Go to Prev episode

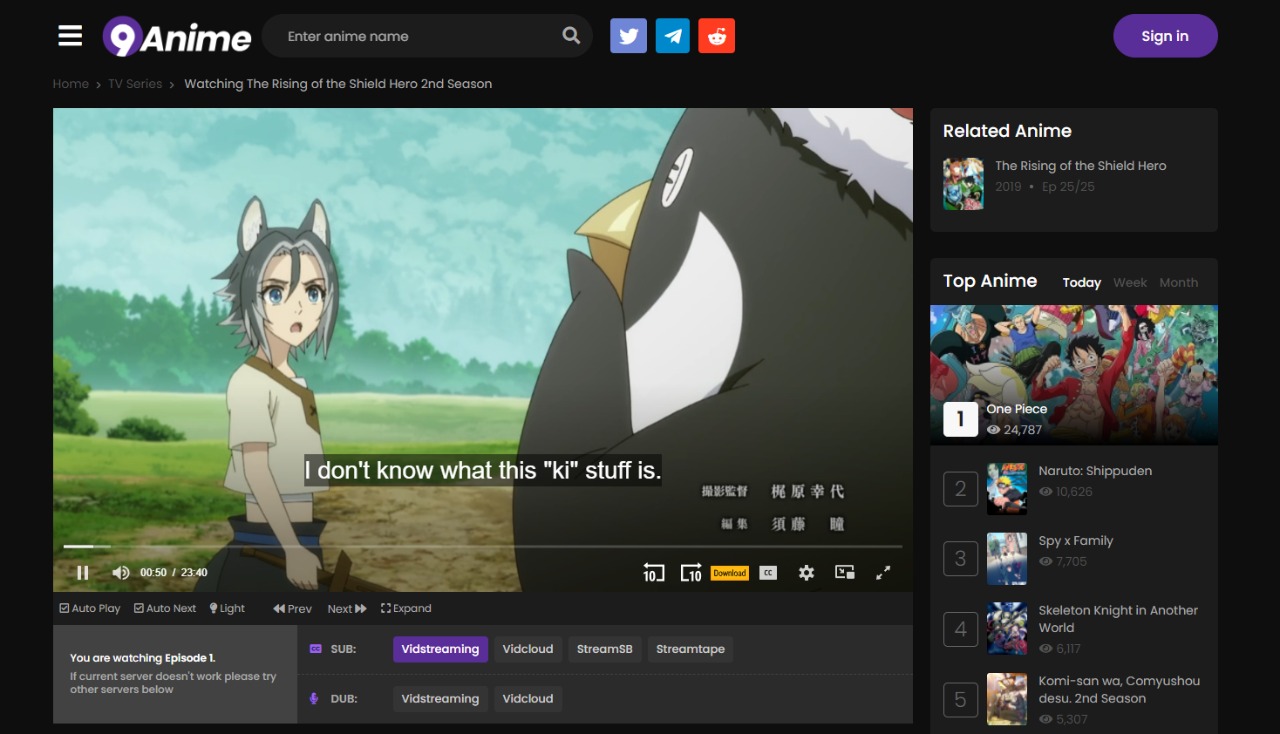(x=292, y=608)
